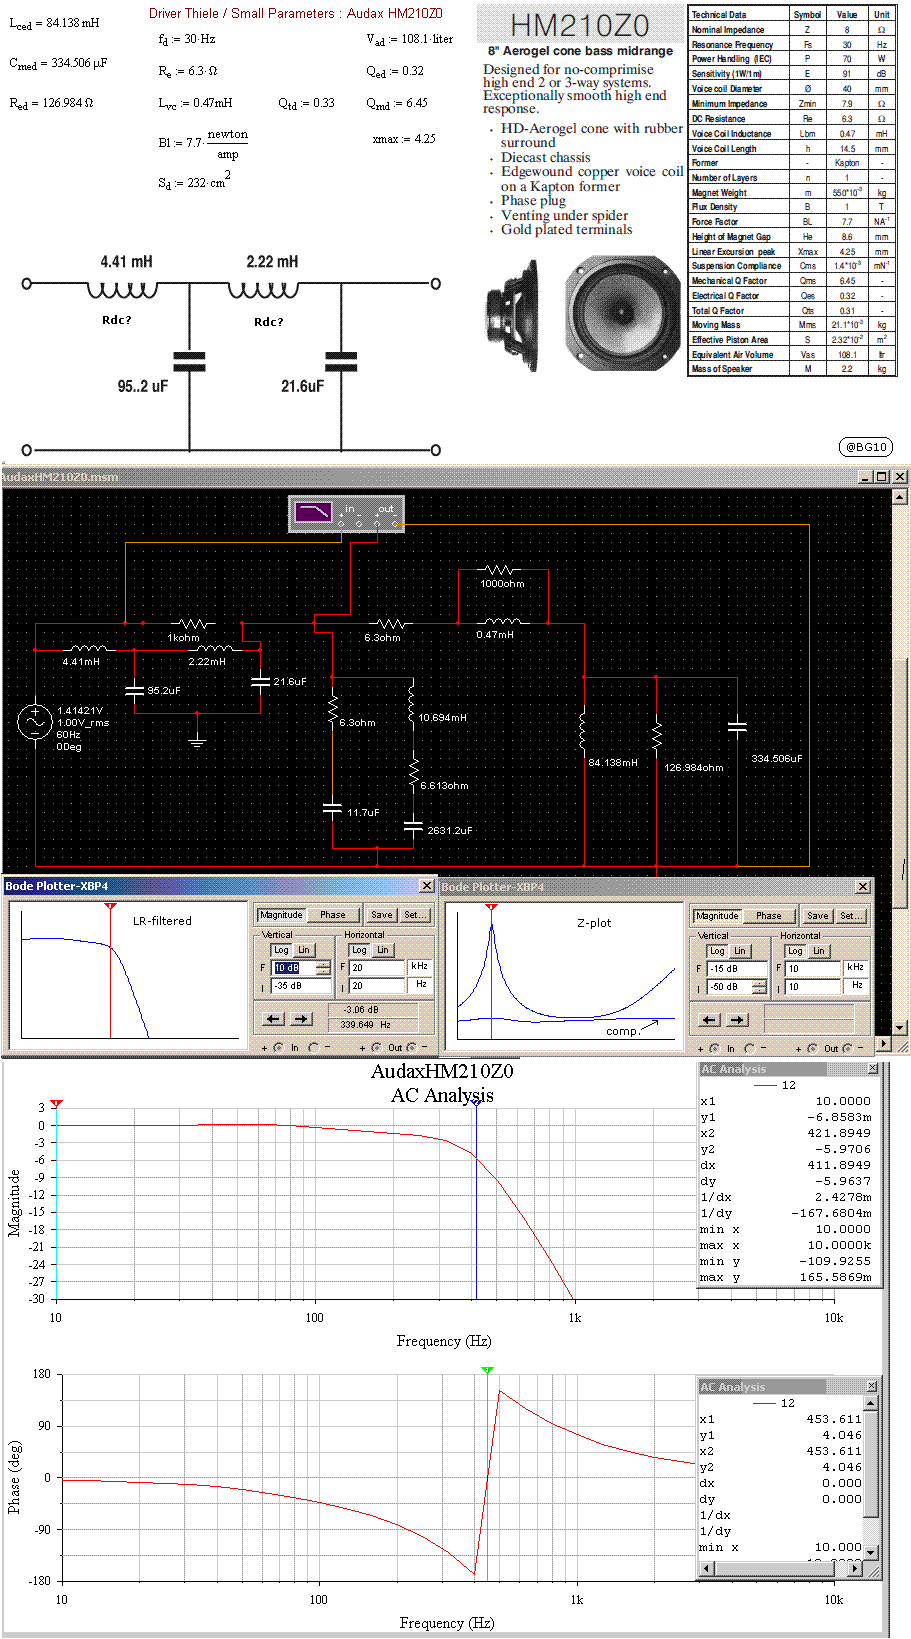Select the 21.6uF capacitor in the schematic
911x1639 pixels.
(x=260, y=681)
